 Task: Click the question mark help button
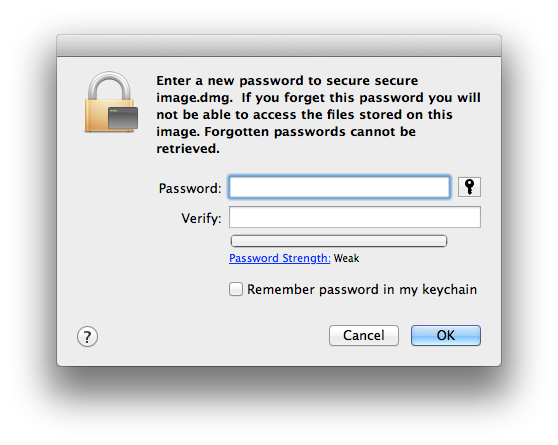87,336
